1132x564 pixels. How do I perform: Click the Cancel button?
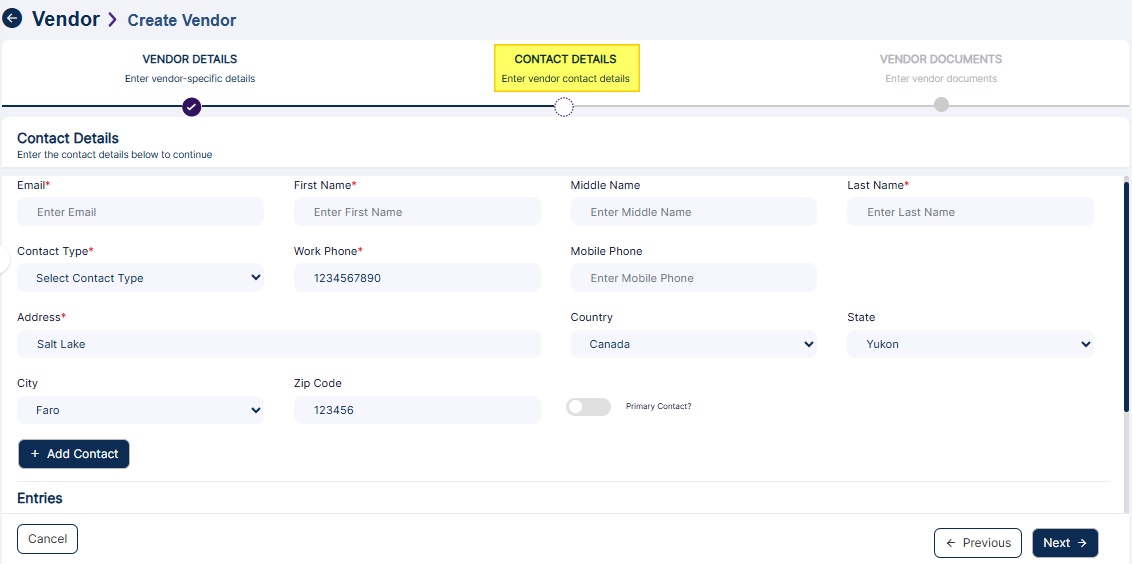tap(47, 539)
